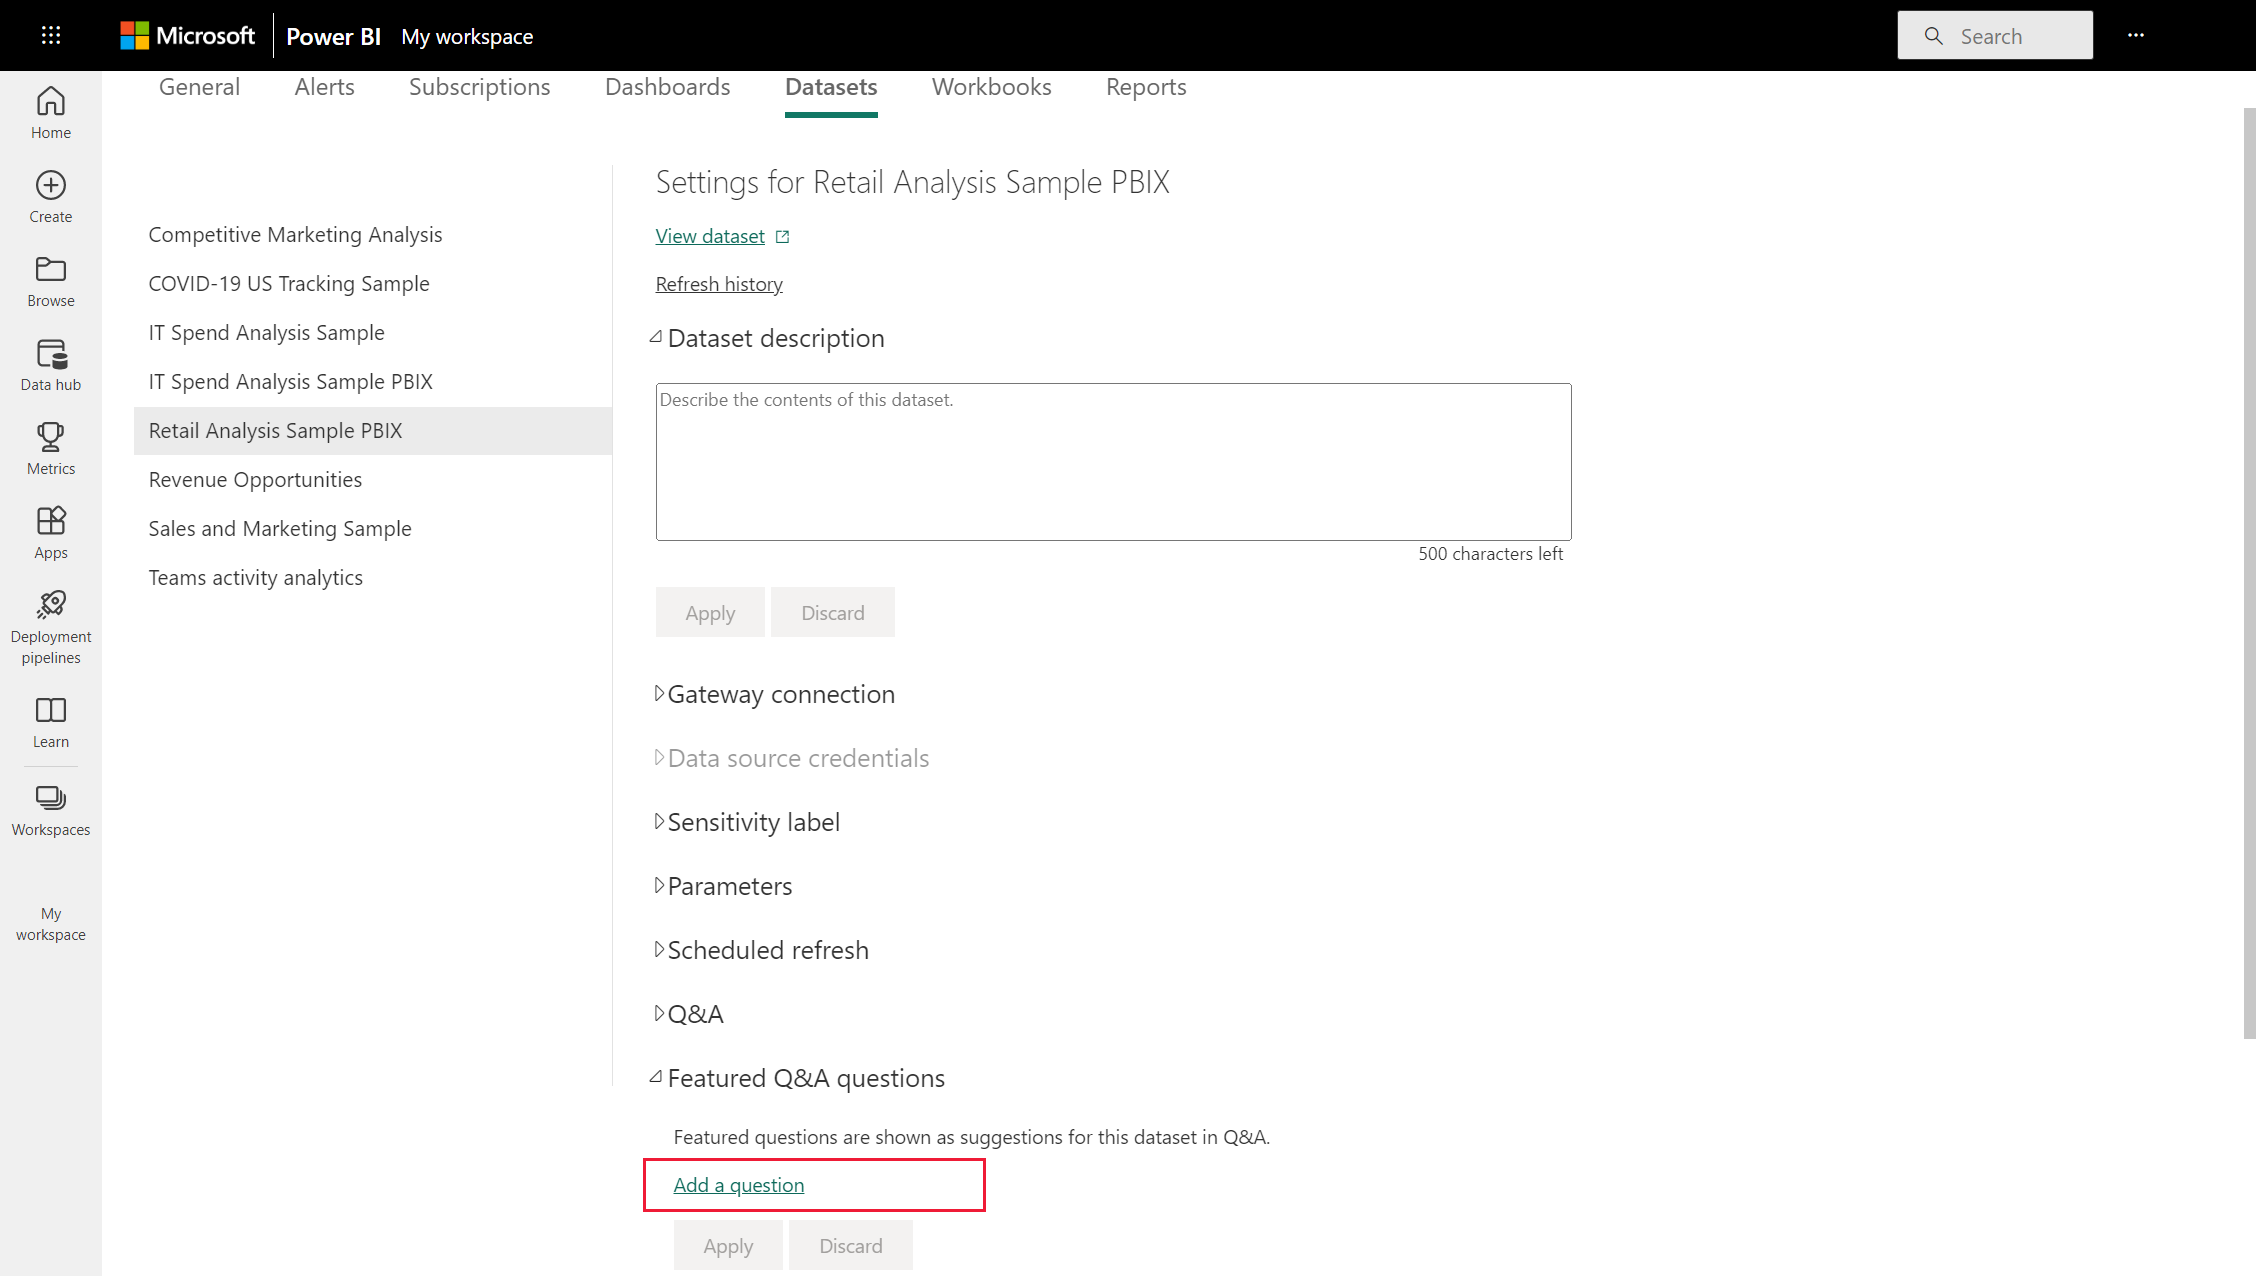Select the Reports tab
Image resolution: width=2256 pixels, height=1276 pixels.
(1145, 87)
